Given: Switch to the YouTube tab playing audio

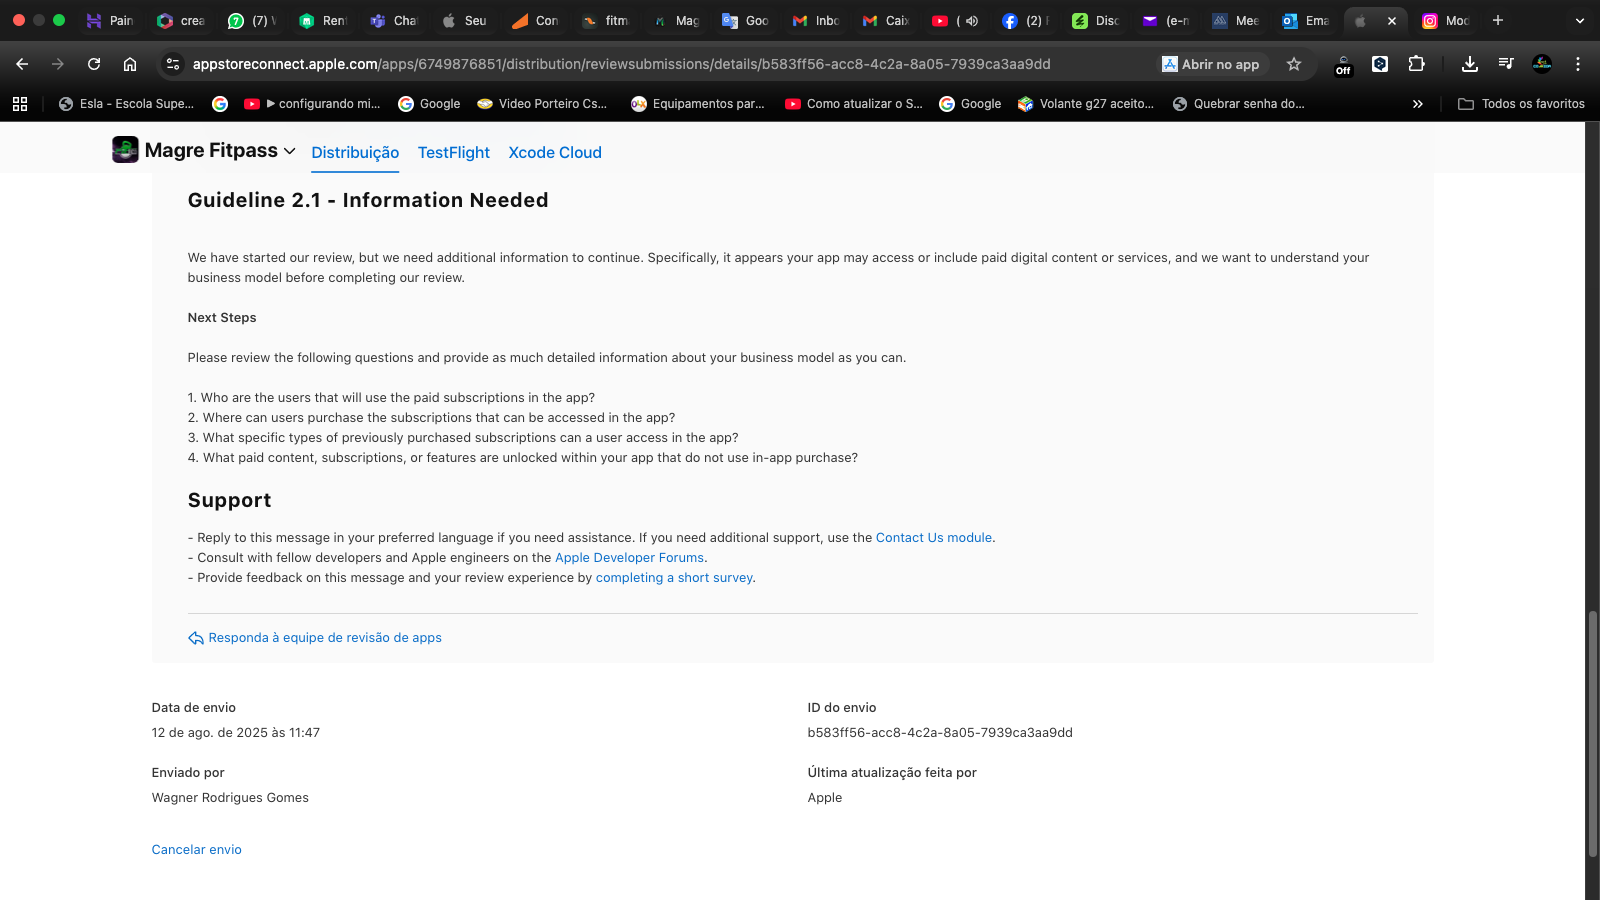Looking at the screenshot, I should click(x=955, y=20).
